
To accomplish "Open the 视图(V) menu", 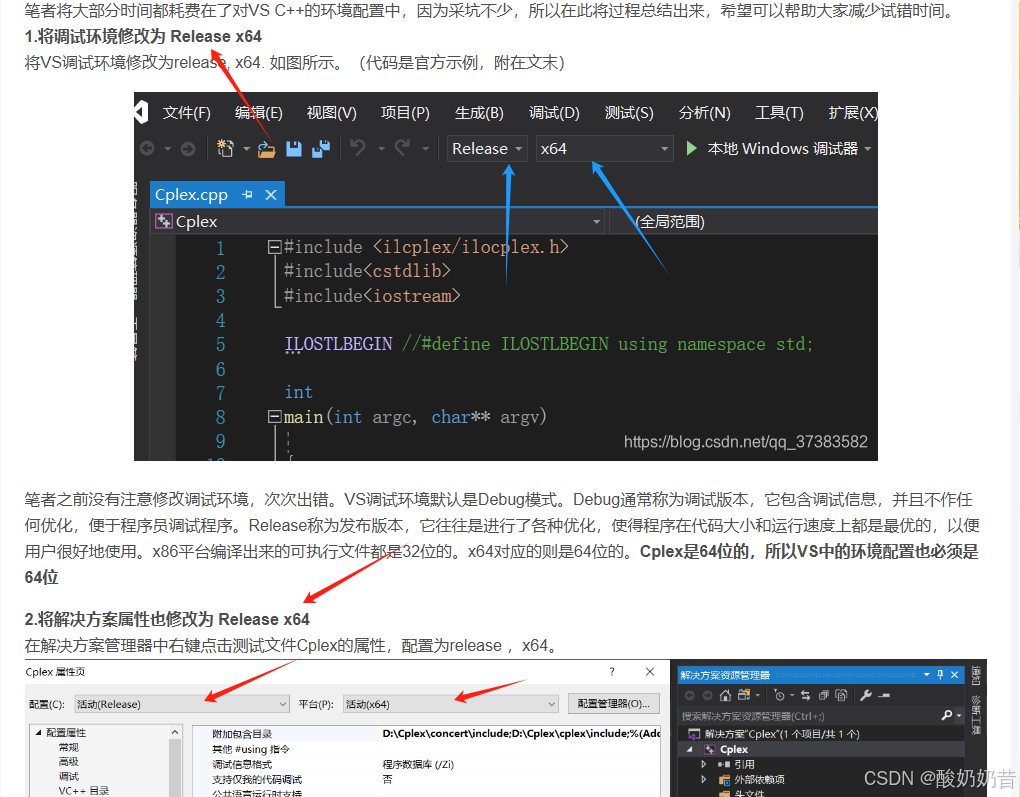I will click(332, 113).
